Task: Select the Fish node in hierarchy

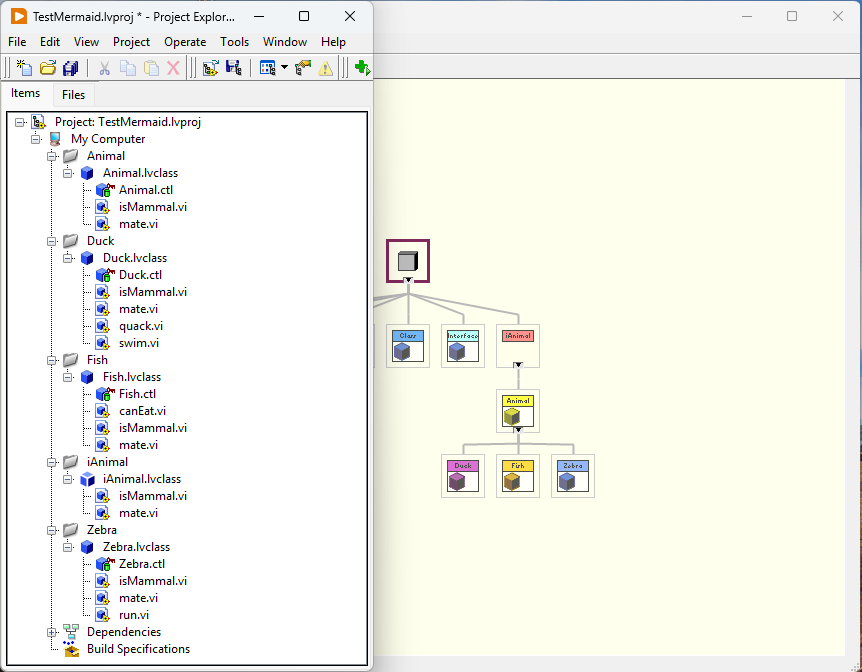Action: point(518,476)
